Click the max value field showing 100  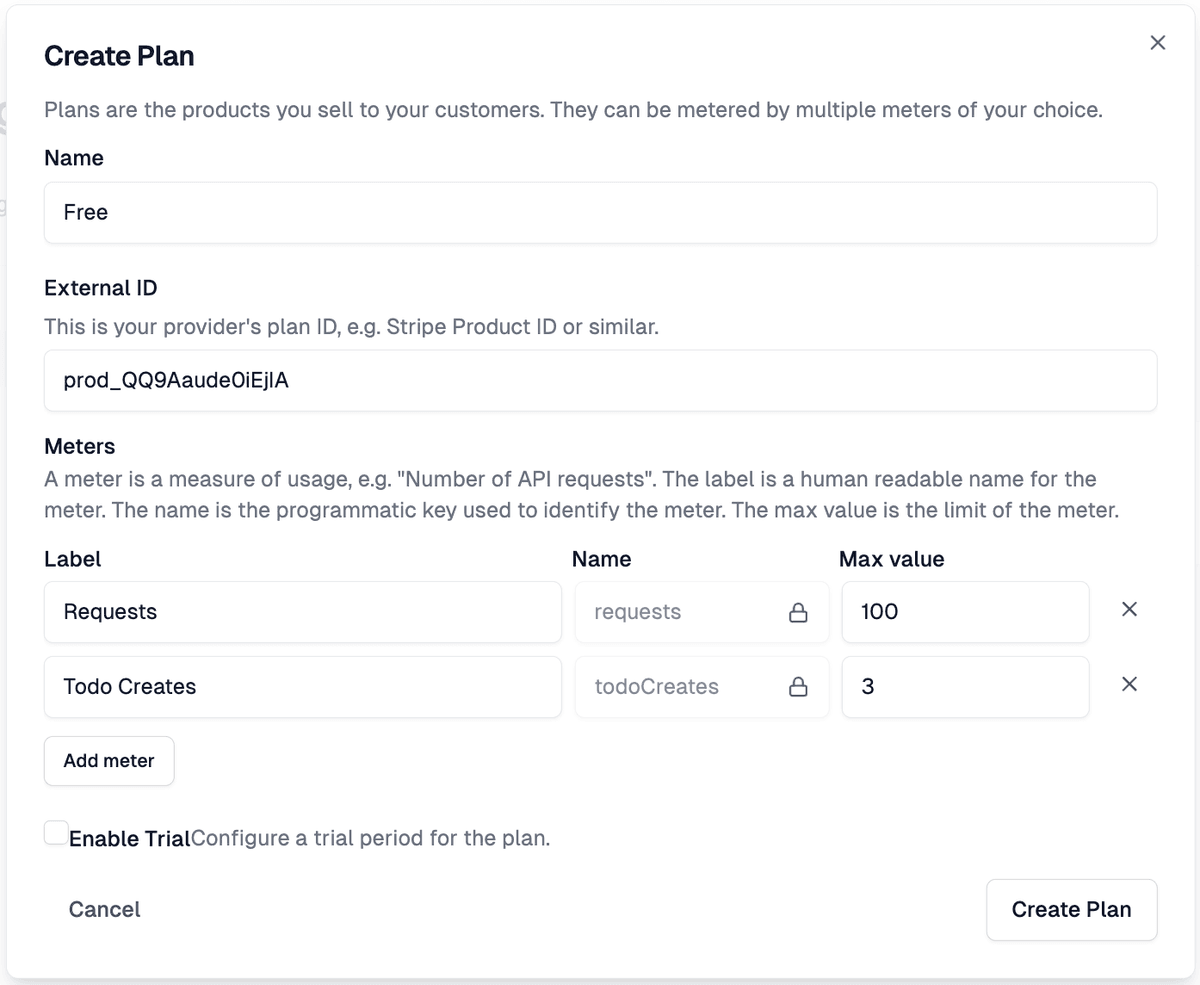(960, 612)
